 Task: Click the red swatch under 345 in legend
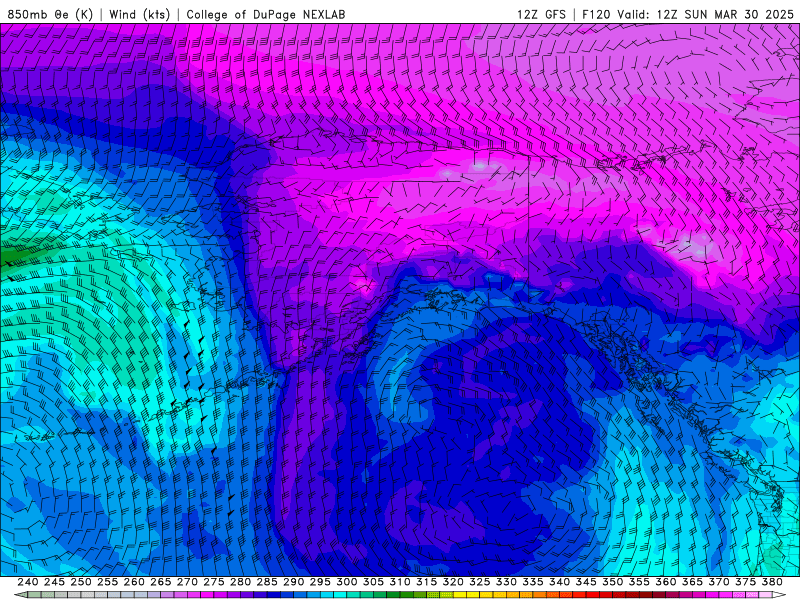click(592, 595)
